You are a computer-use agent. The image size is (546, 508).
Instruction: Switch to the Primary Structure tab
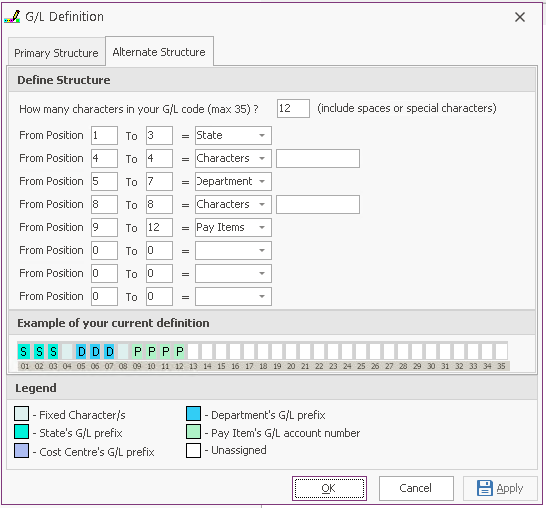pyautogui.click(x=56, y=53)
